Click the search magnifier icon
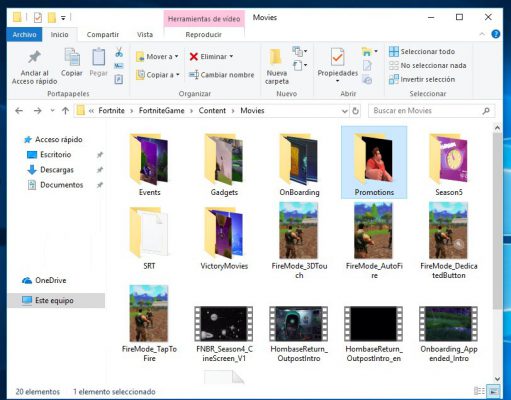Viewport: 511px width, 400px height. (486, 111)
